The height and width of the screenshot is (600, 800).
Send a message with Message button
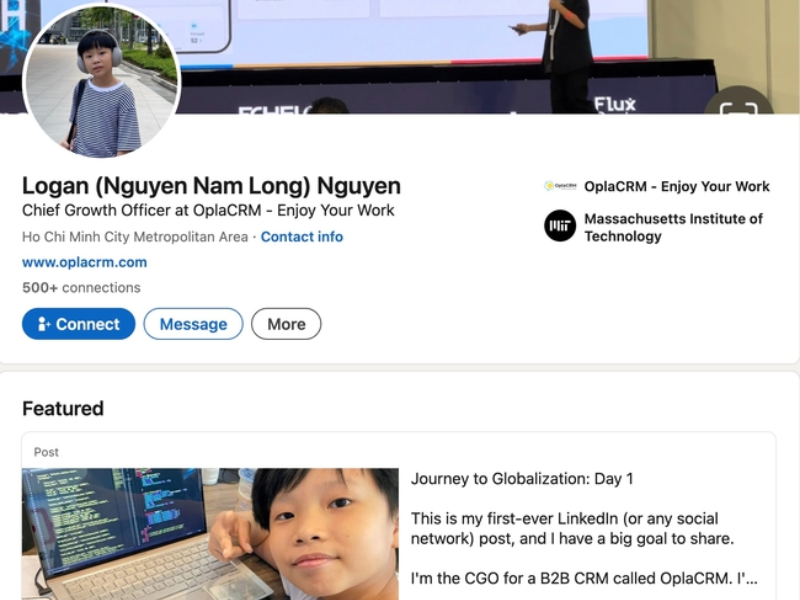point(193,324)
